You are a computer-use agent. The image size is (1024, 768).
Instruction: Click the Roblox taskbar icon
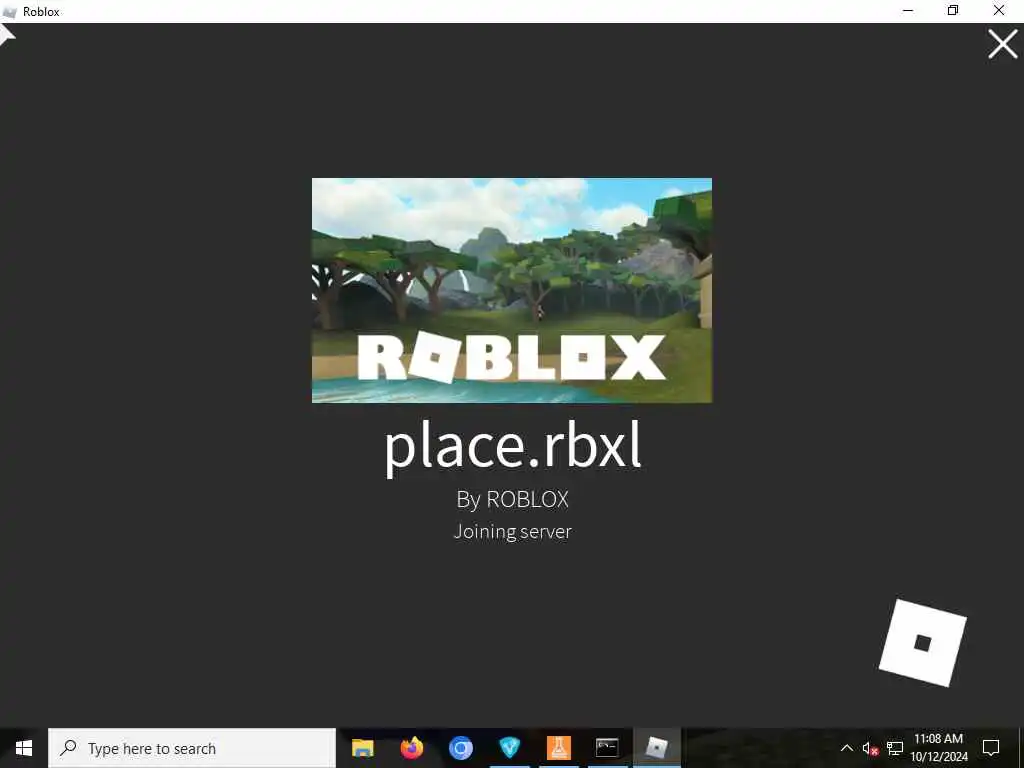tap(656, 748)
